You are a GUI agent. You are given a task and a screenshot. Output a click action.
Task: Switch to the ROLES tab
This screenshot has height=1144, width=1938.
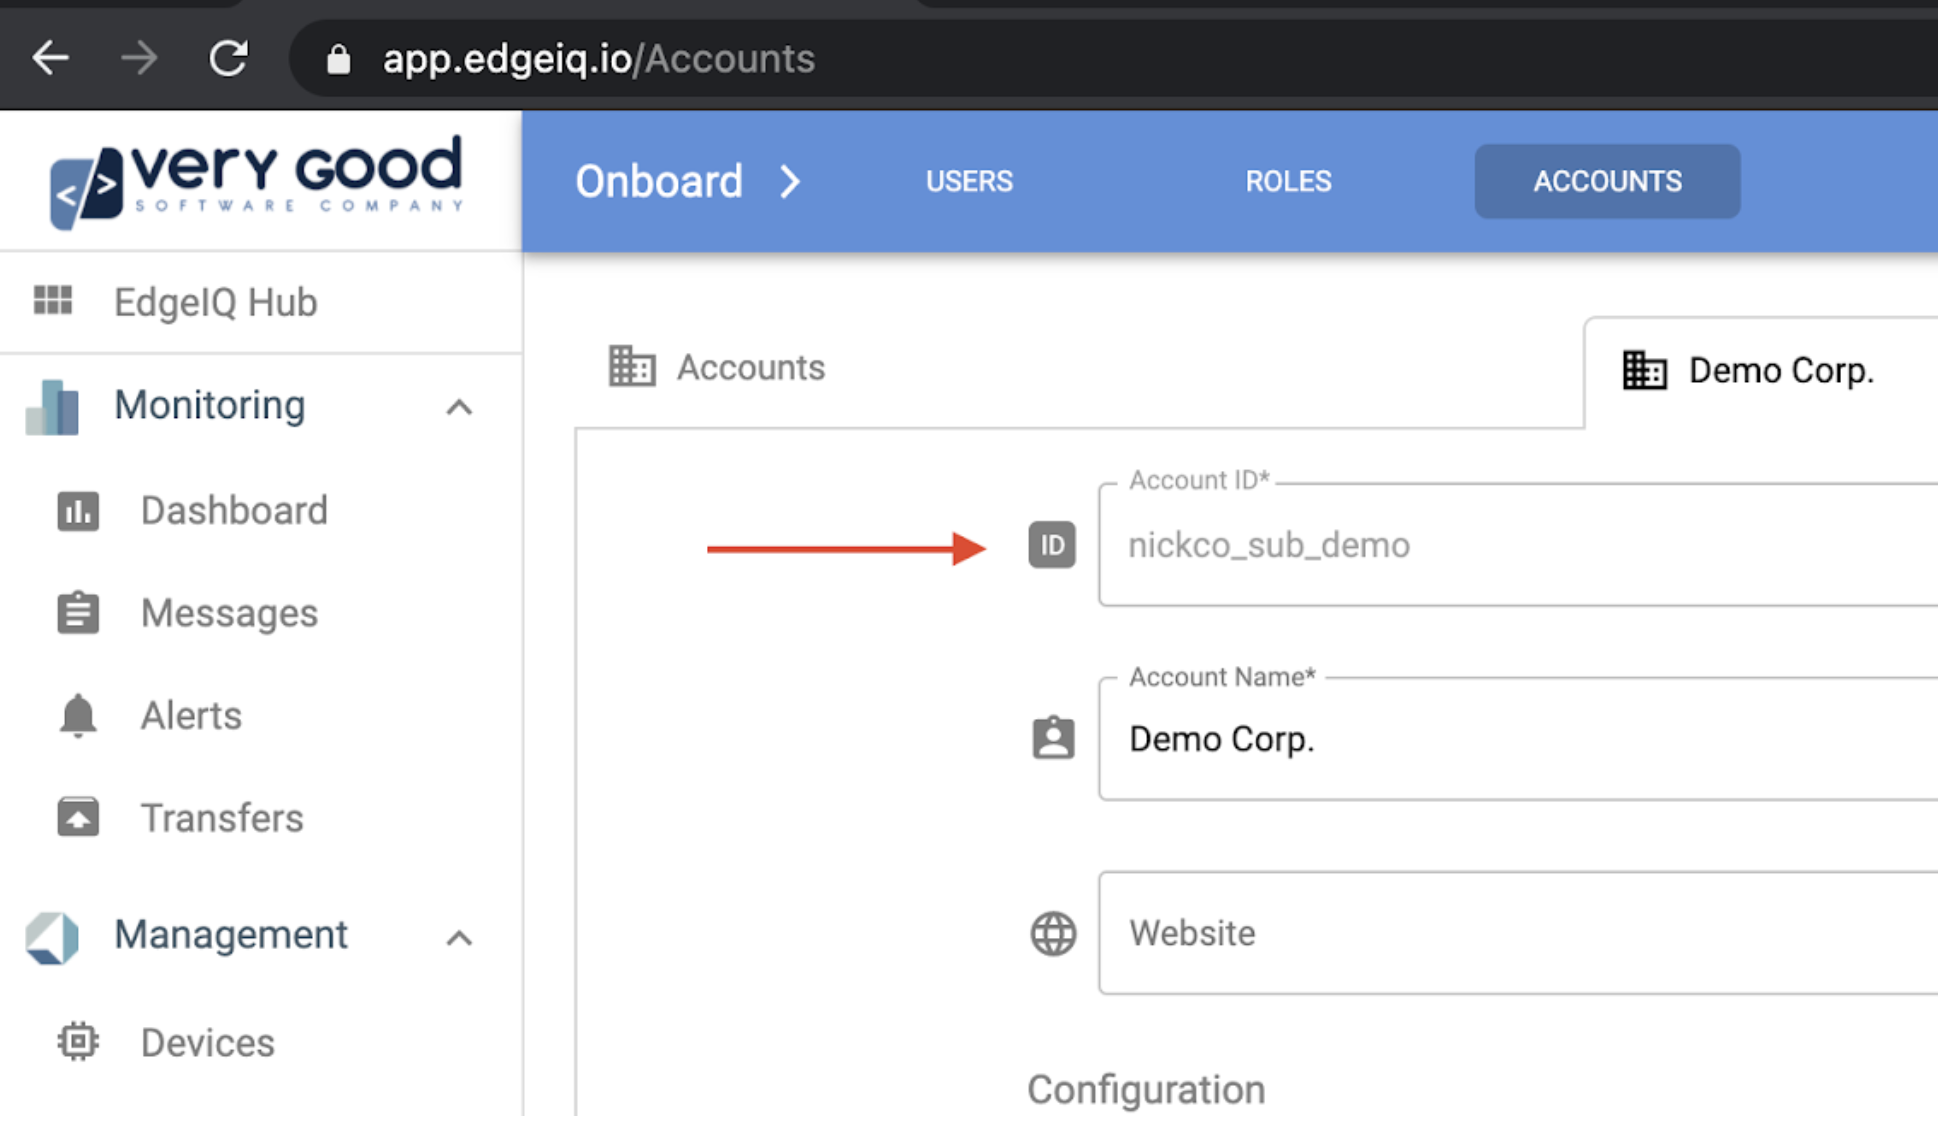(1288, 182)
